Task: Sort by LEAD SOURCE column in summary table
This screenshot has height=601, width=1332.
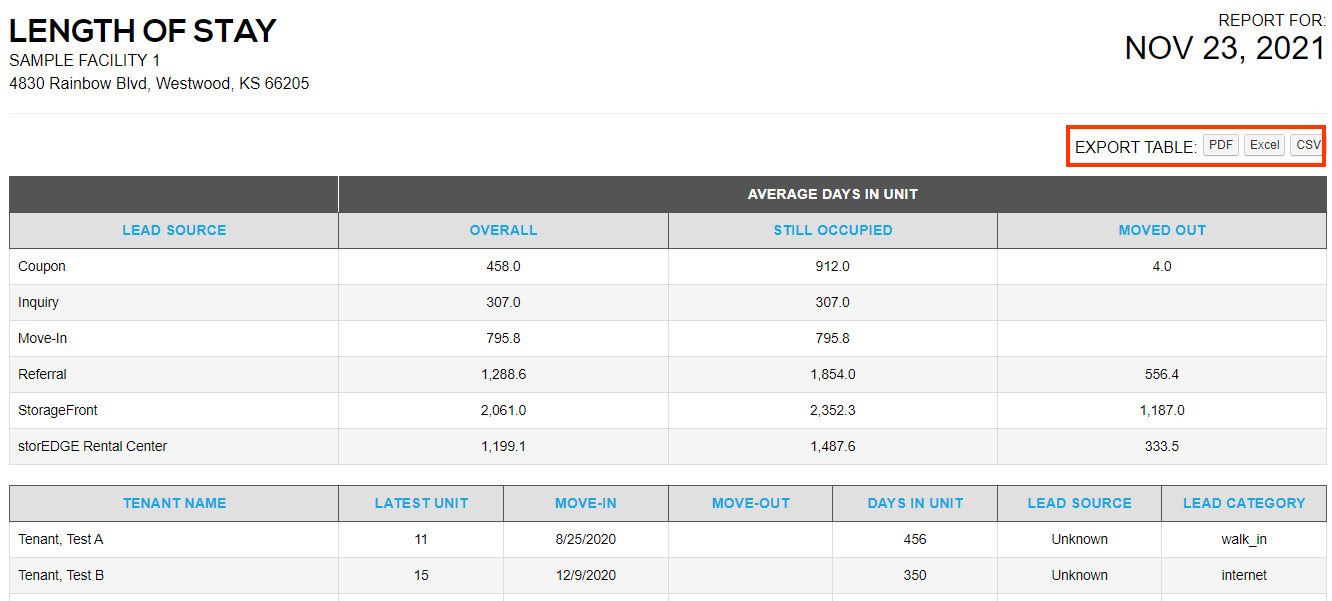Action: pyautogui.click(x=174, y=230)
